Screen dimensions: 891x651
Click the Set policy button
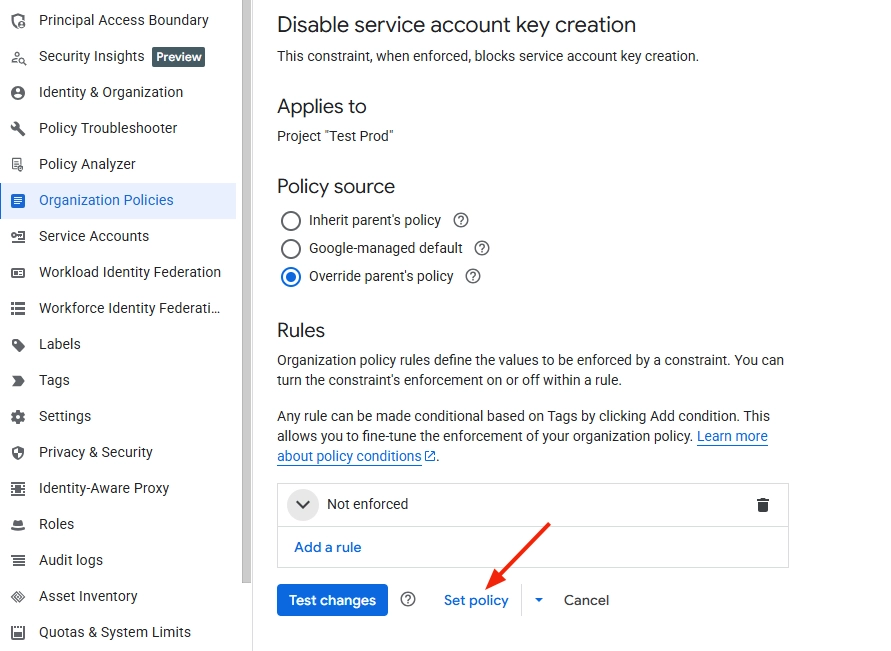point(476,600)
